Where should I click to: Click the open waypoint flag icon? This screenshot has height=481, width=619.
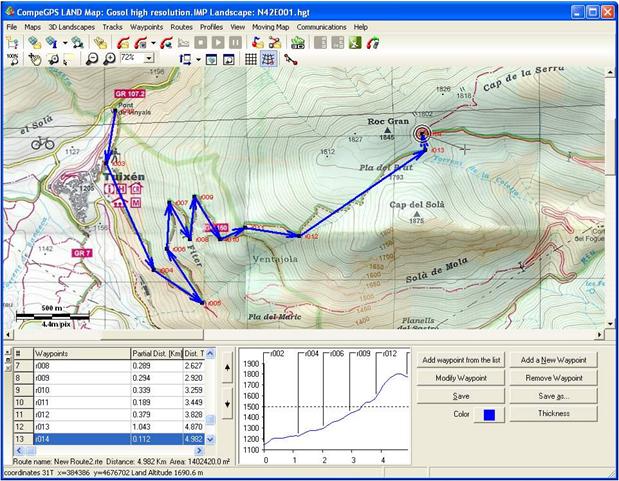coord(258,42)
